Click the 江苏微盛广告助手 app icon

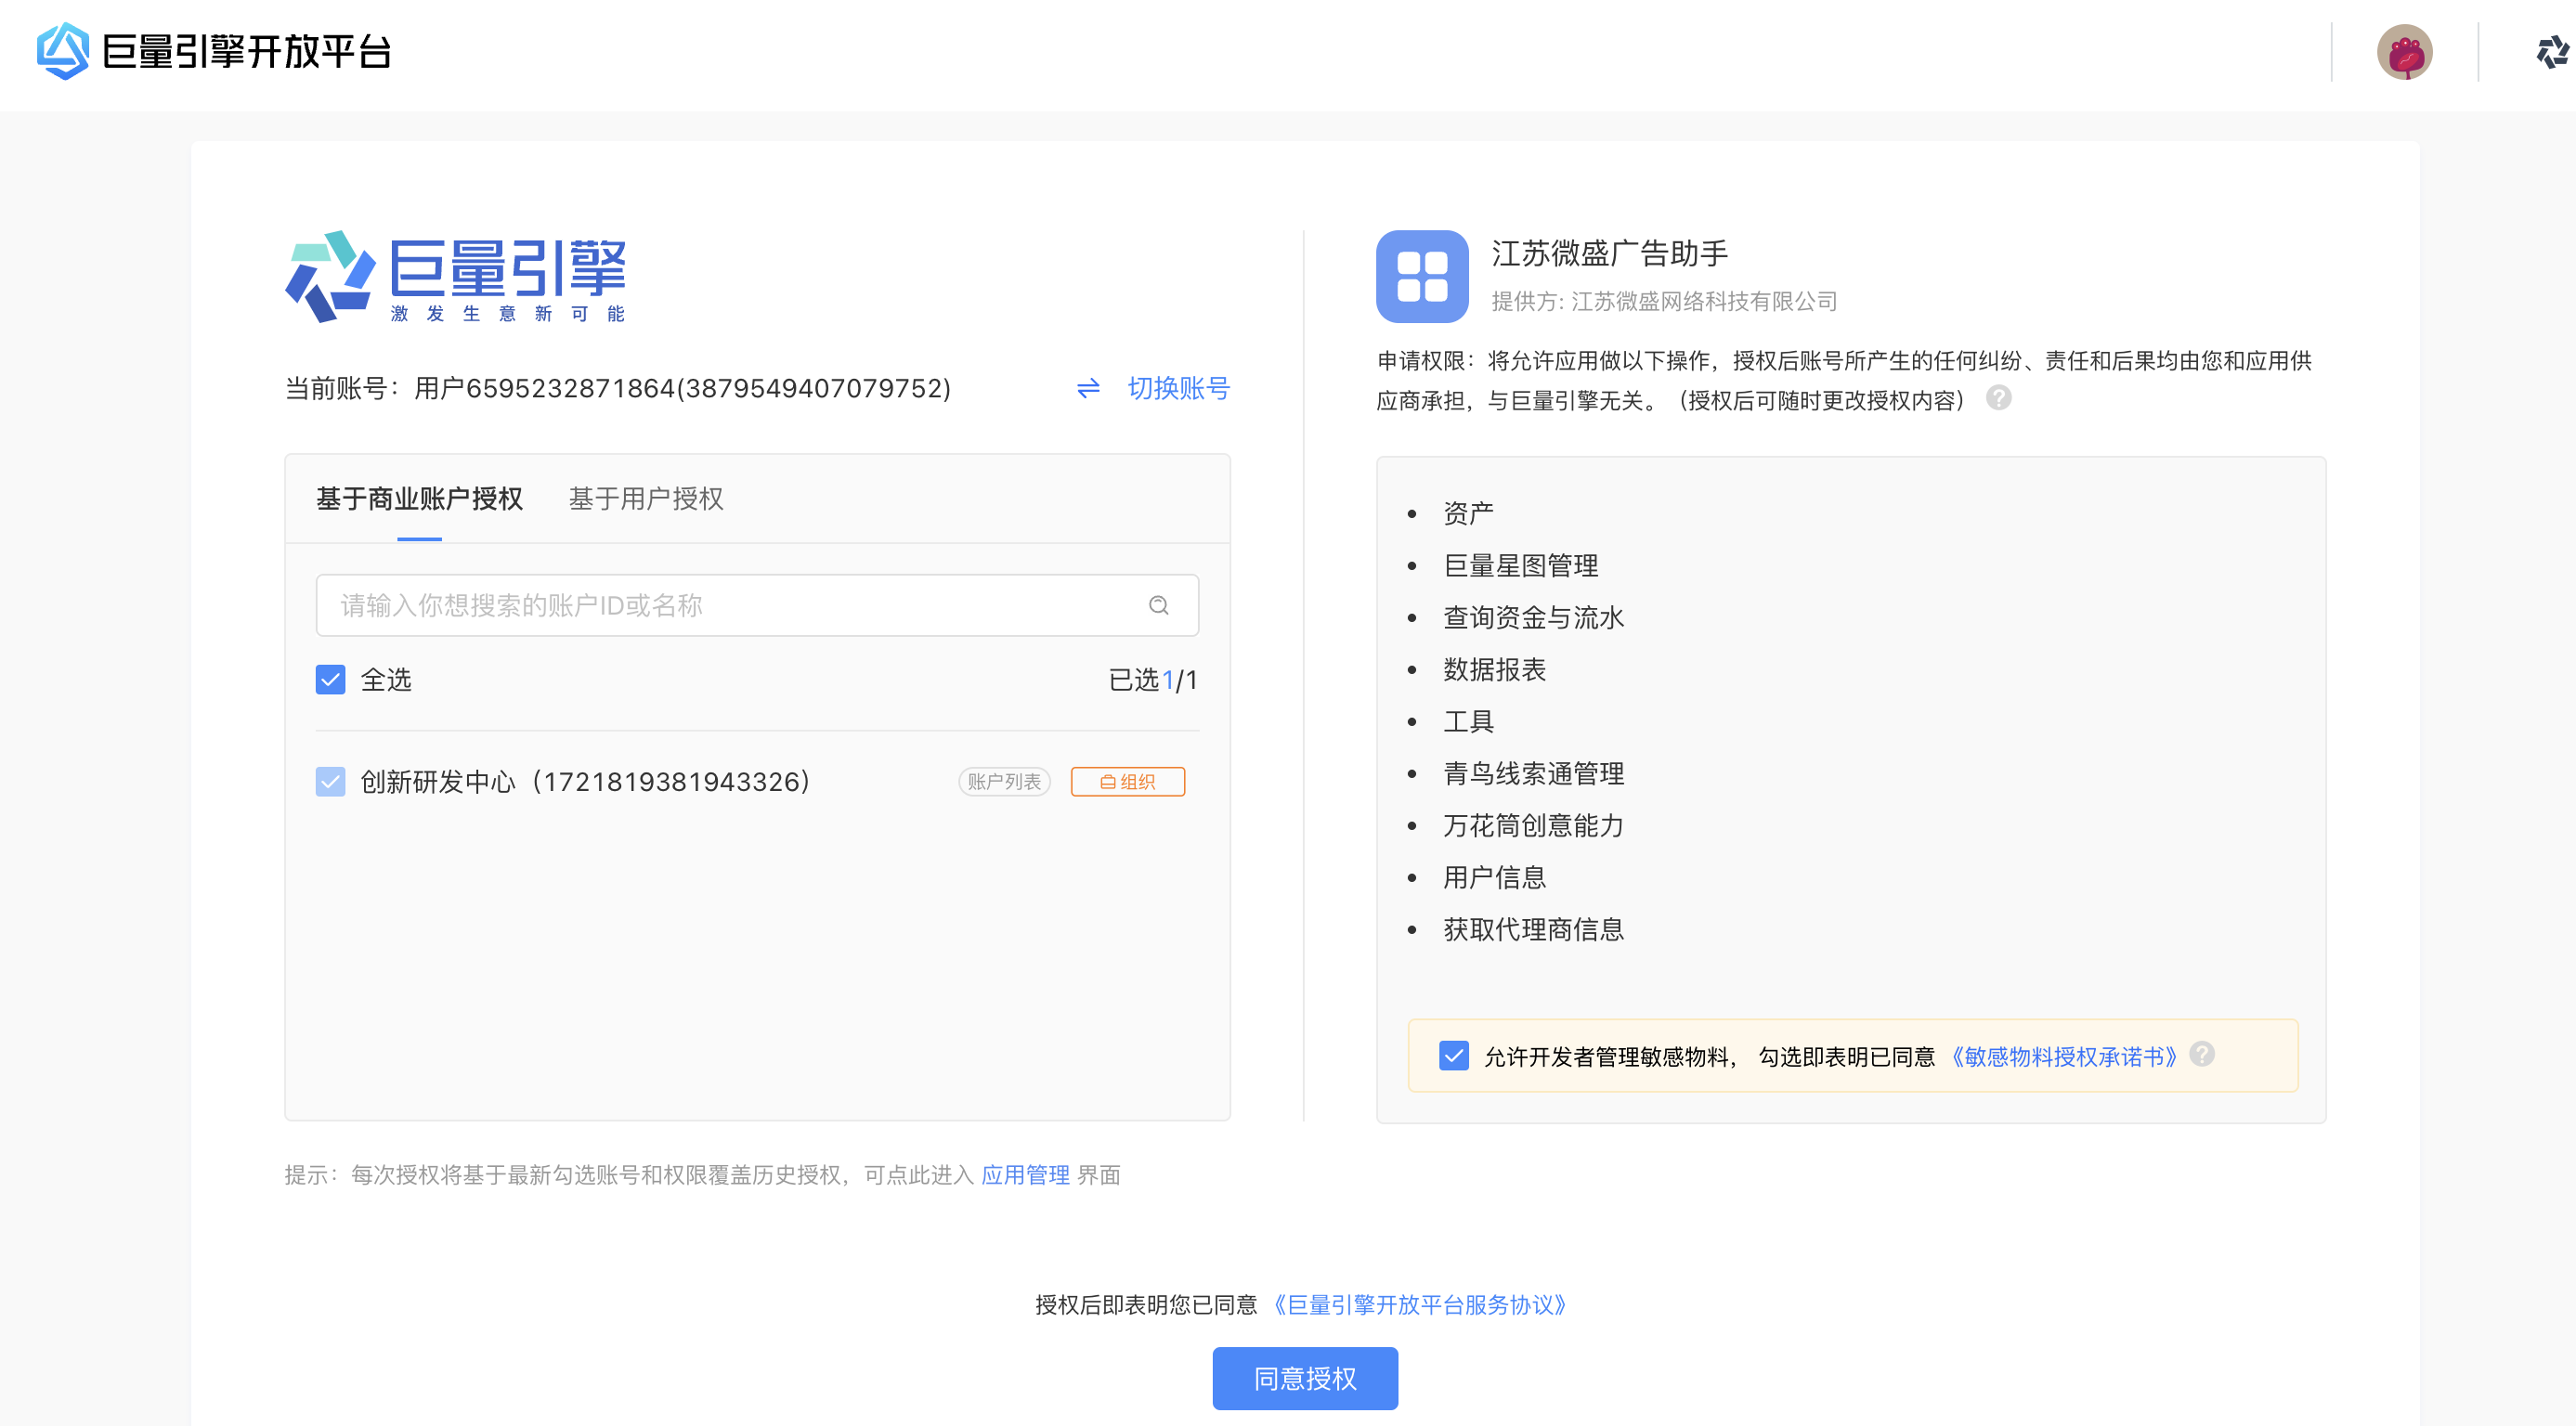click(1421, 276)
